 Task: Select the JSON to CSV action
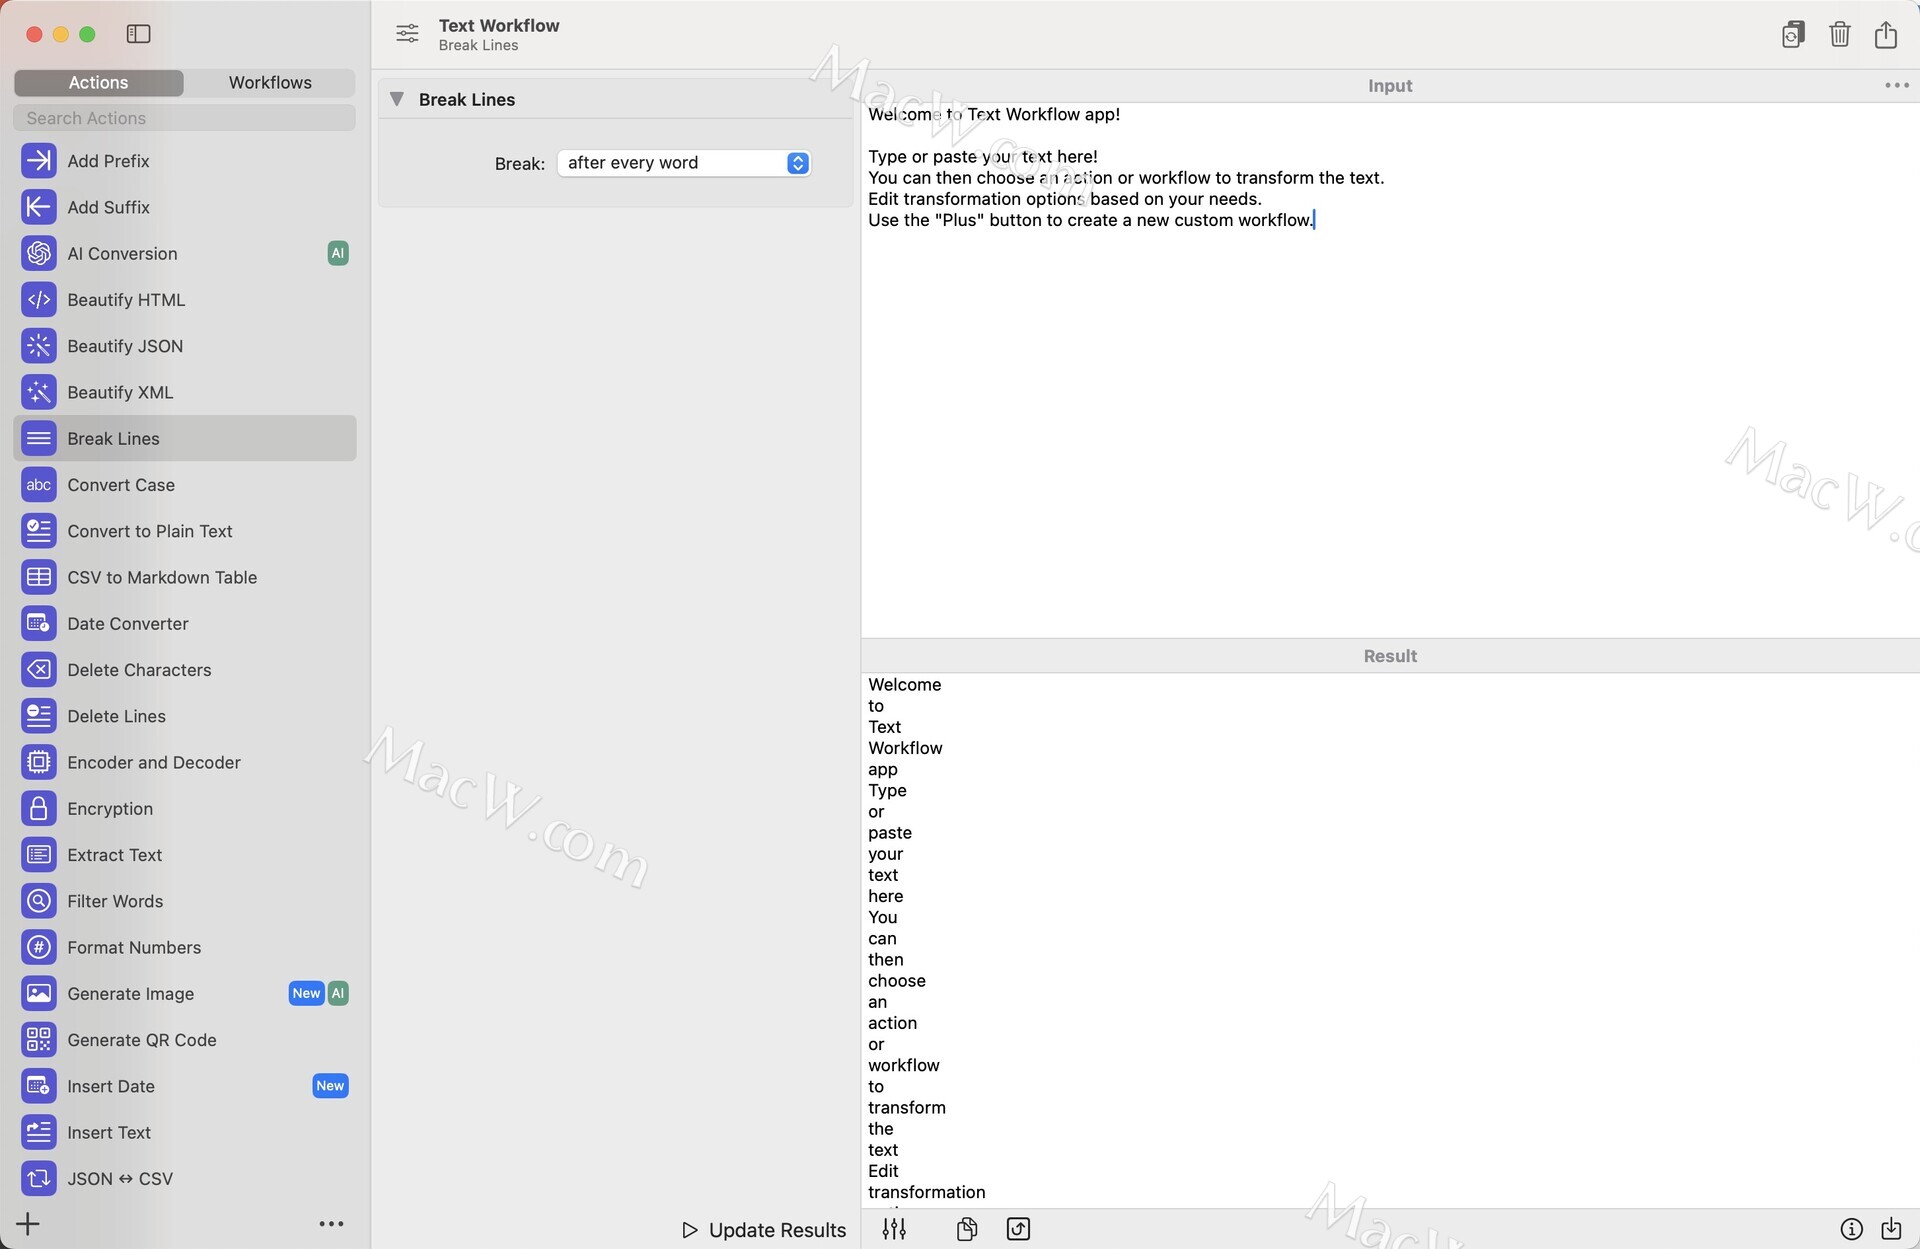[185, 1179]
